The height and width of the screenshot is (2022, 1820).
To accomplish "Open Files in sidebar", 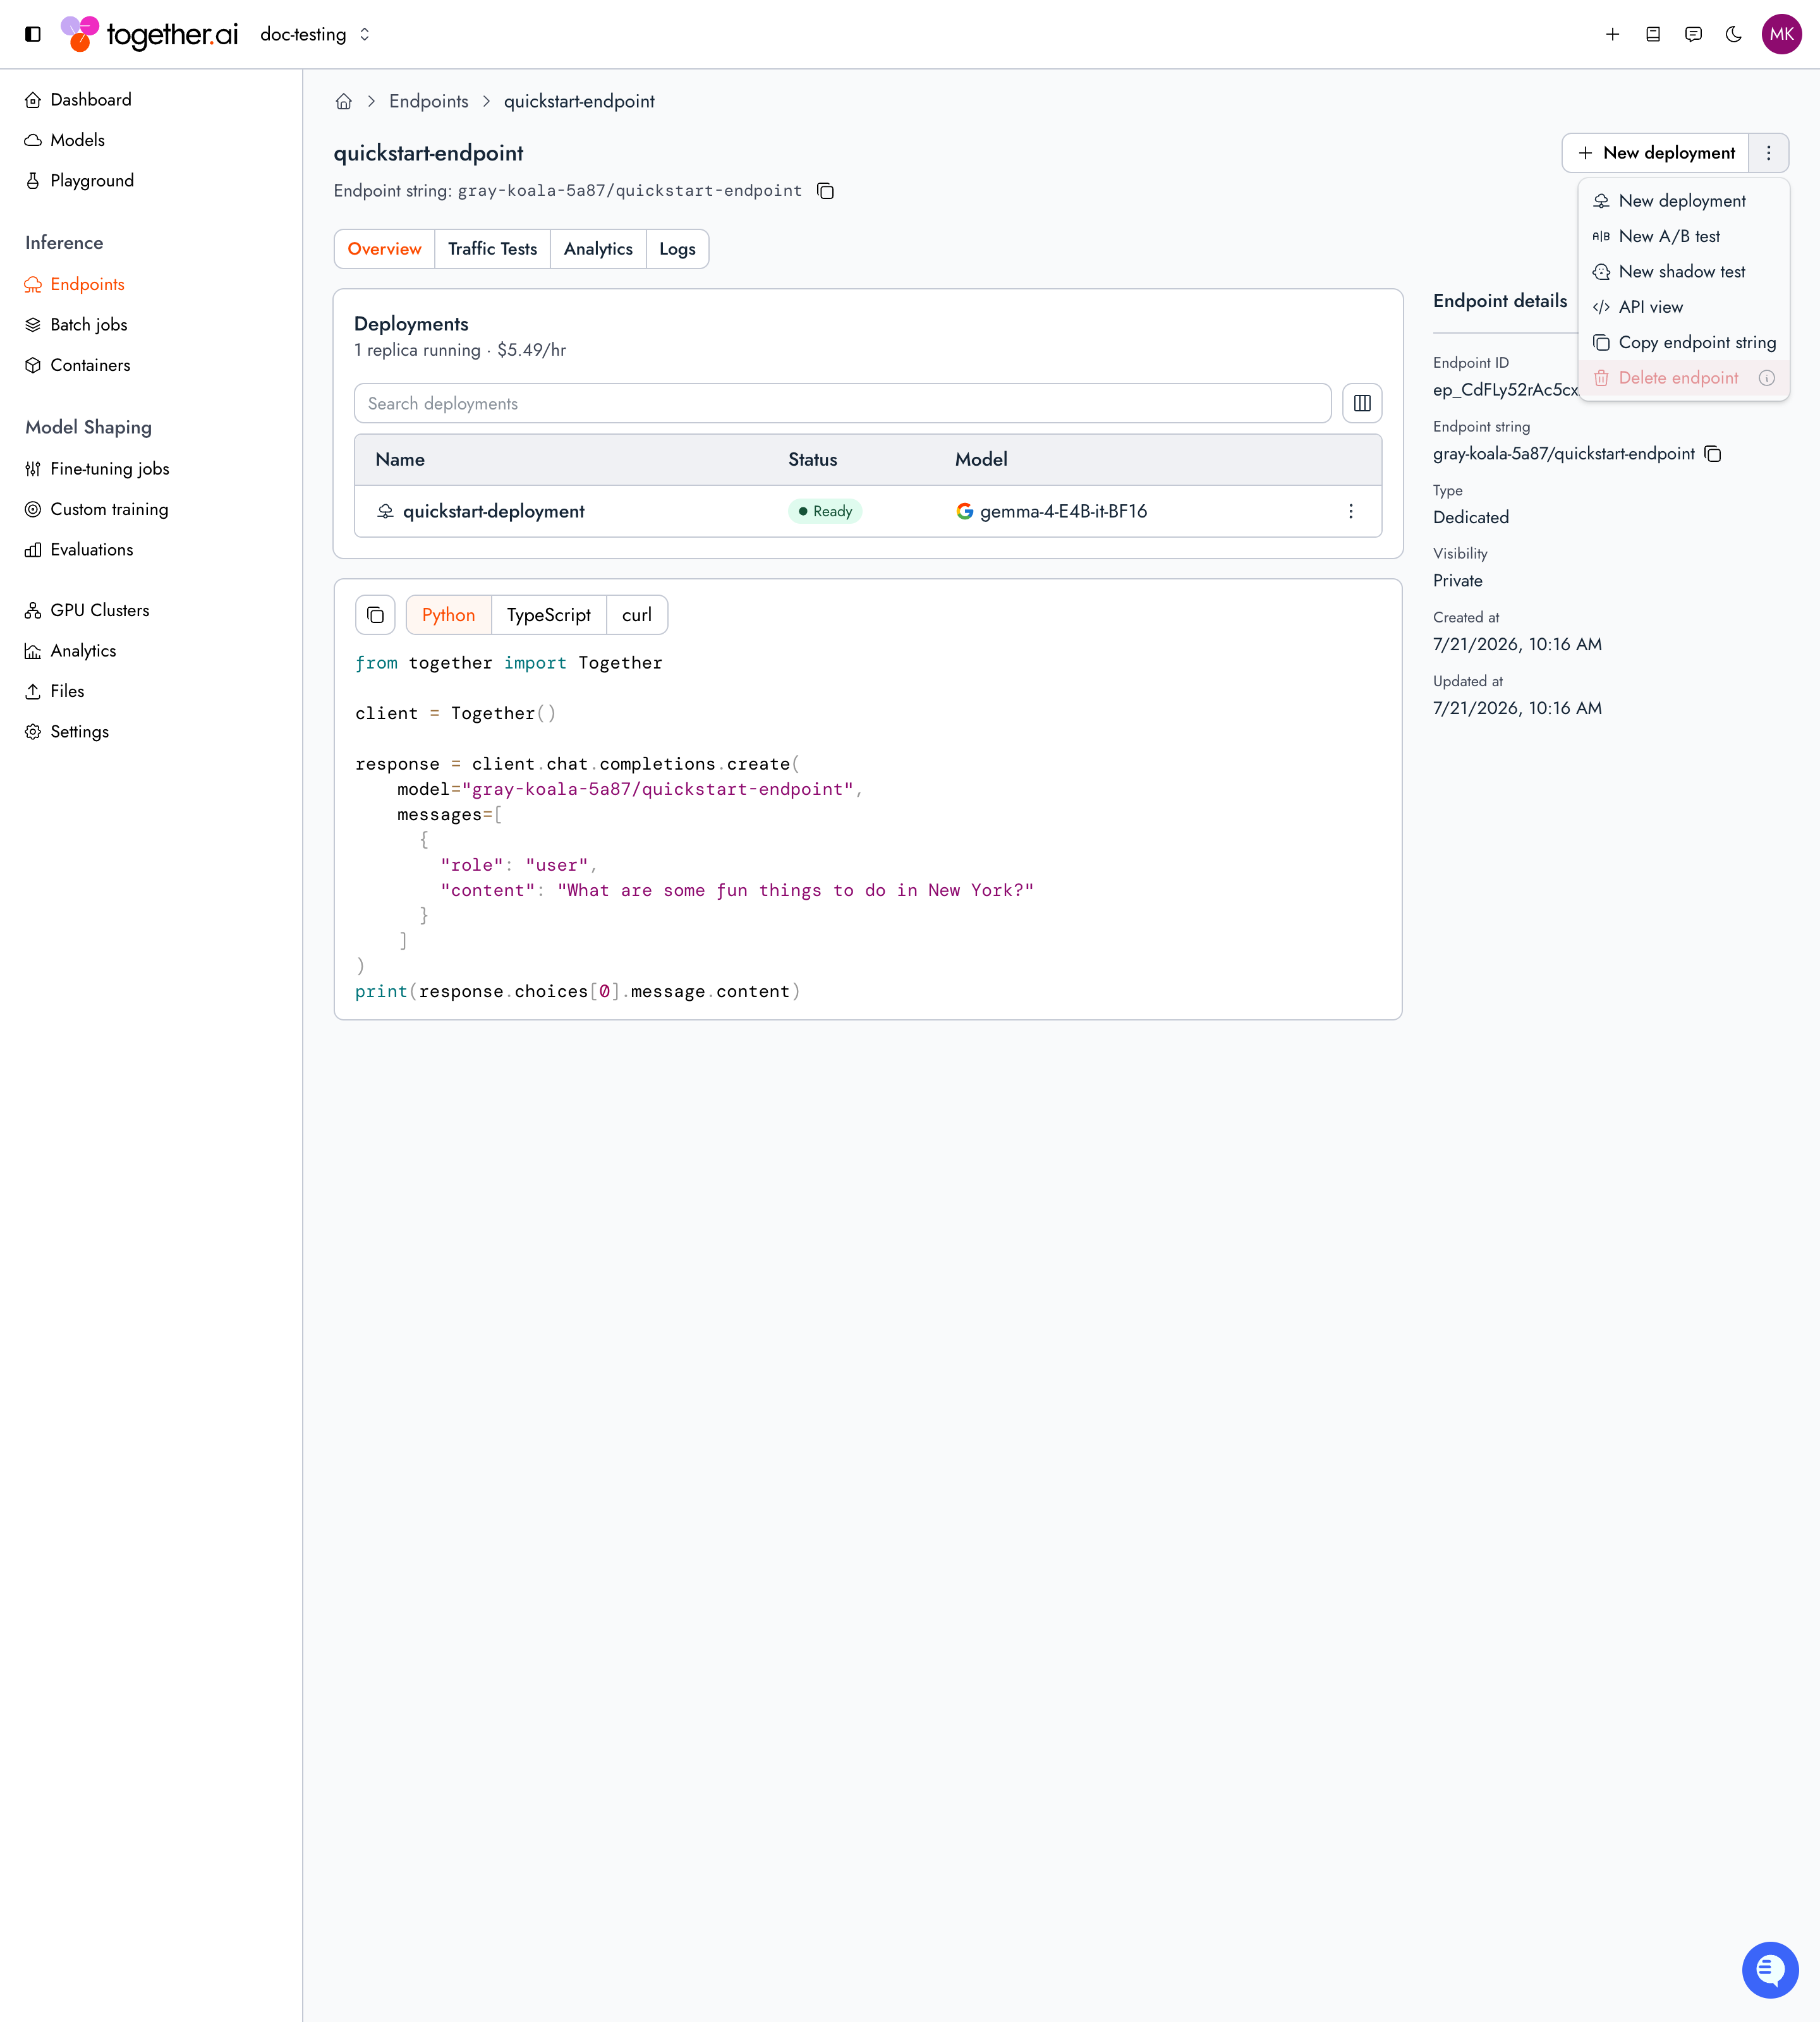I will (55, 691).
